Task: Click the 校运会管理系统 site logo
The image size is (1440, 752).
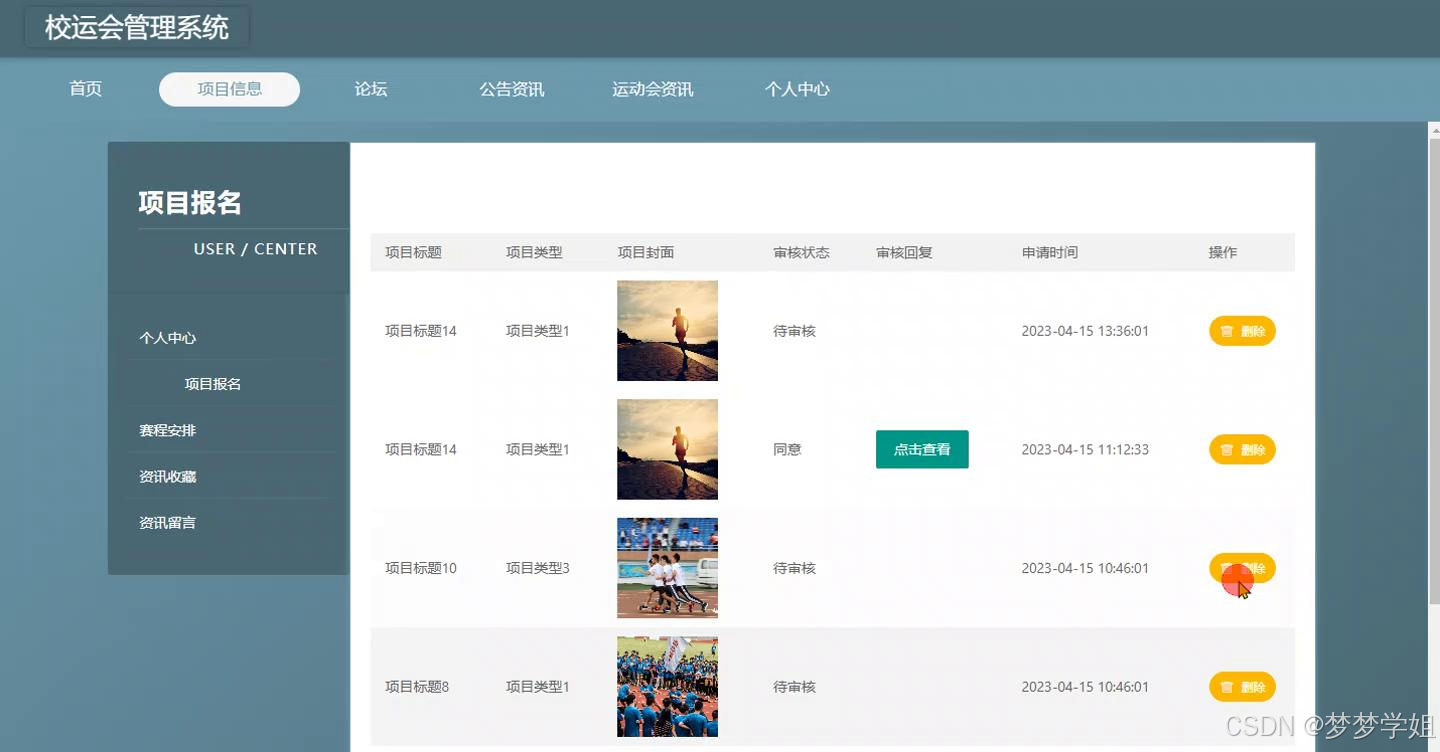Action: pyautogui.click(x=134, y=28)
